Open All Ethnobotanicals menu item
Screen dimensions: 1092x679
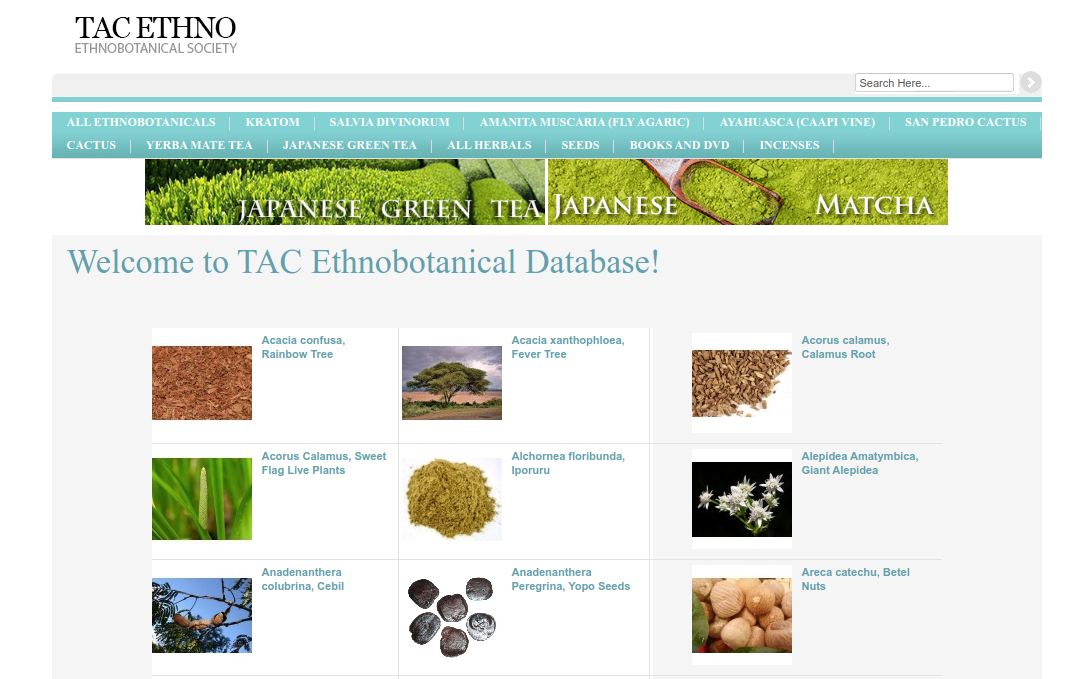(141, 122)
